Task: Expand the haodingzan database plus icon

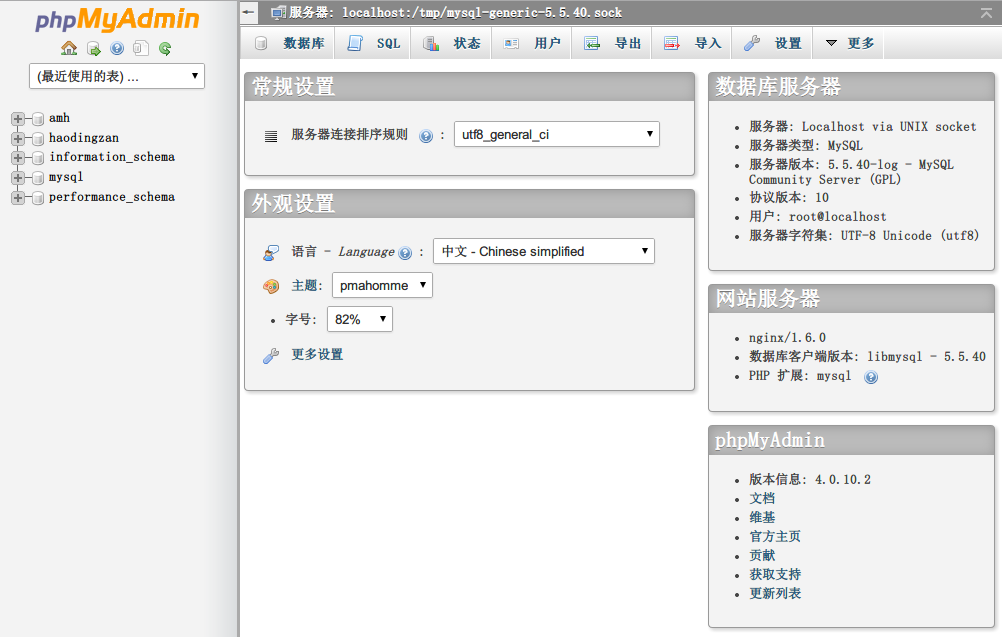Action: 18,138
